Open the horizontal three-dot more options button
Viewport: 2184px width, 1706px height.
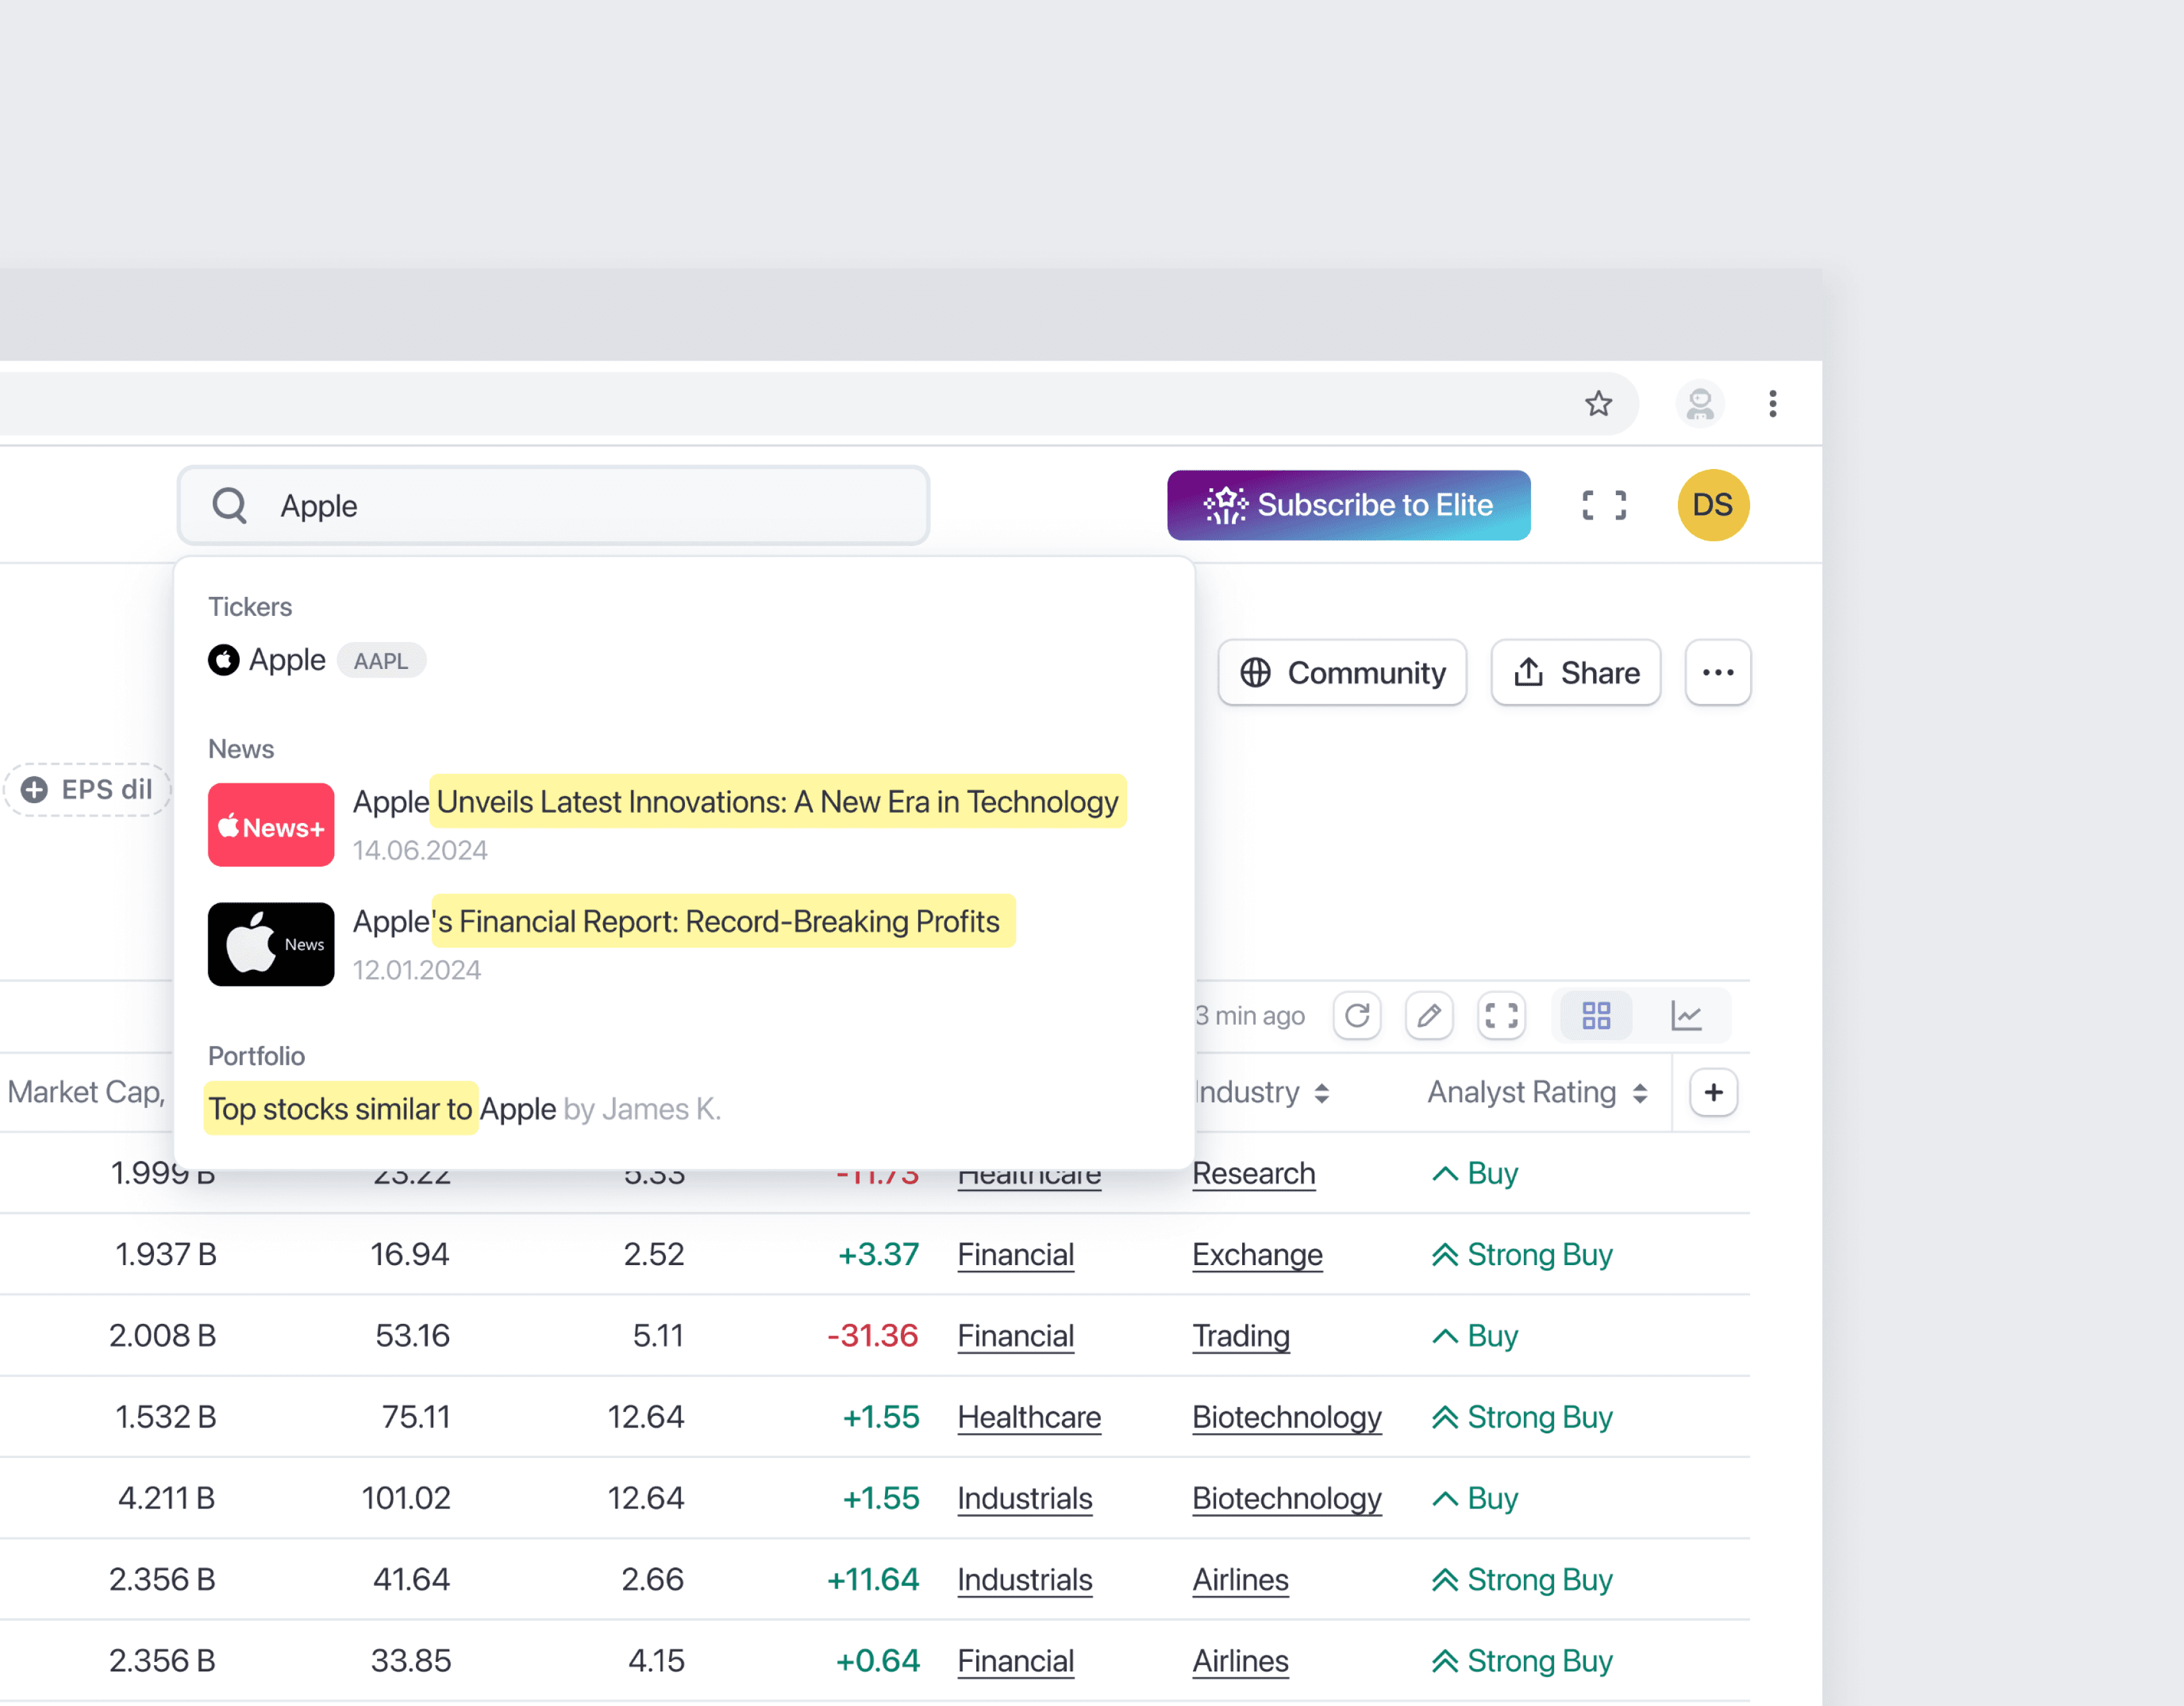point(1717,672)
